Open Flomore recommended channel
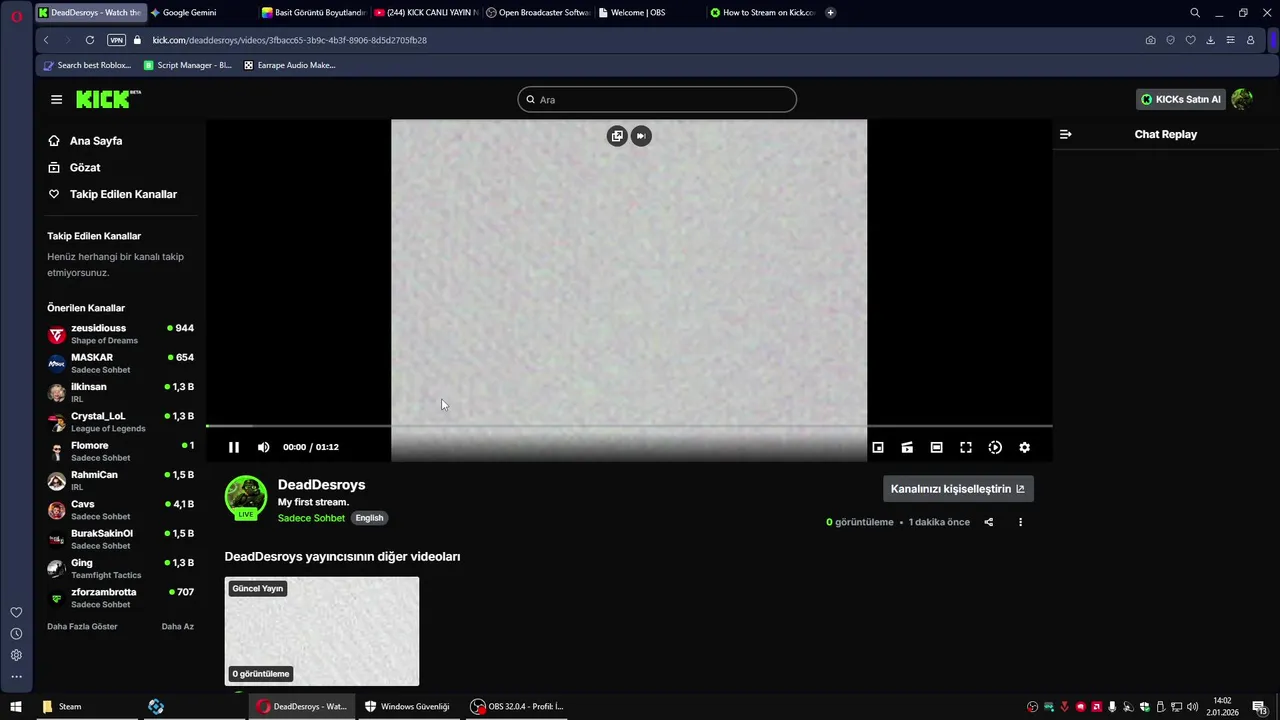The image size is (1280, 720). [x=121, y=451]
